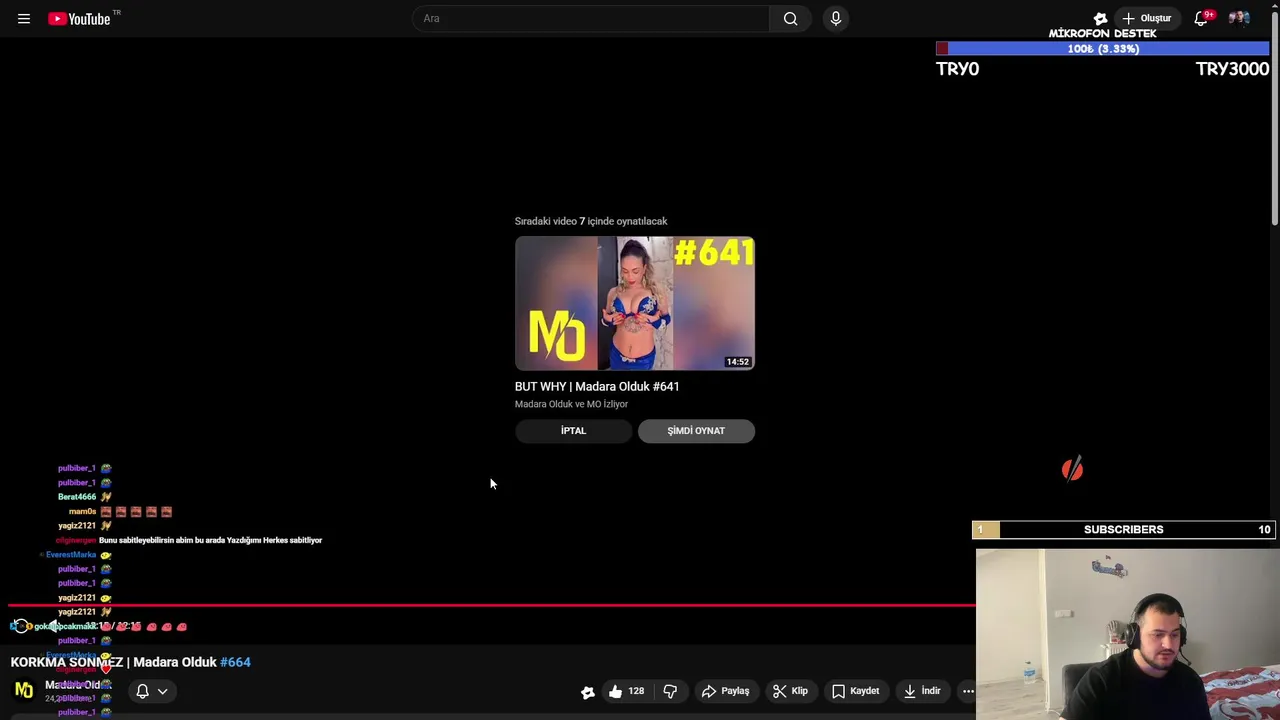1280x720 pixels.
Task: Open the account avatar menu
Action: (1239, 18)
